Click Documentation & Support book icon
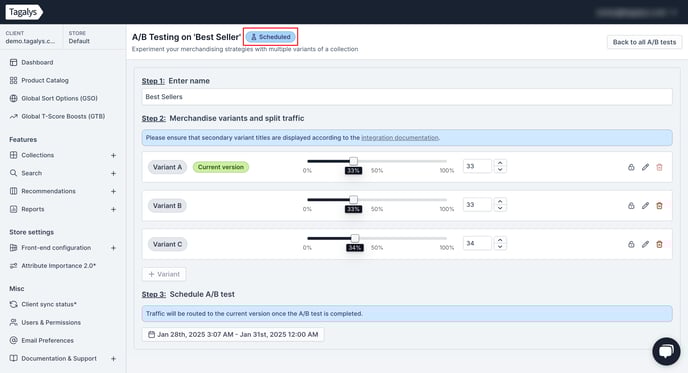 14,358
